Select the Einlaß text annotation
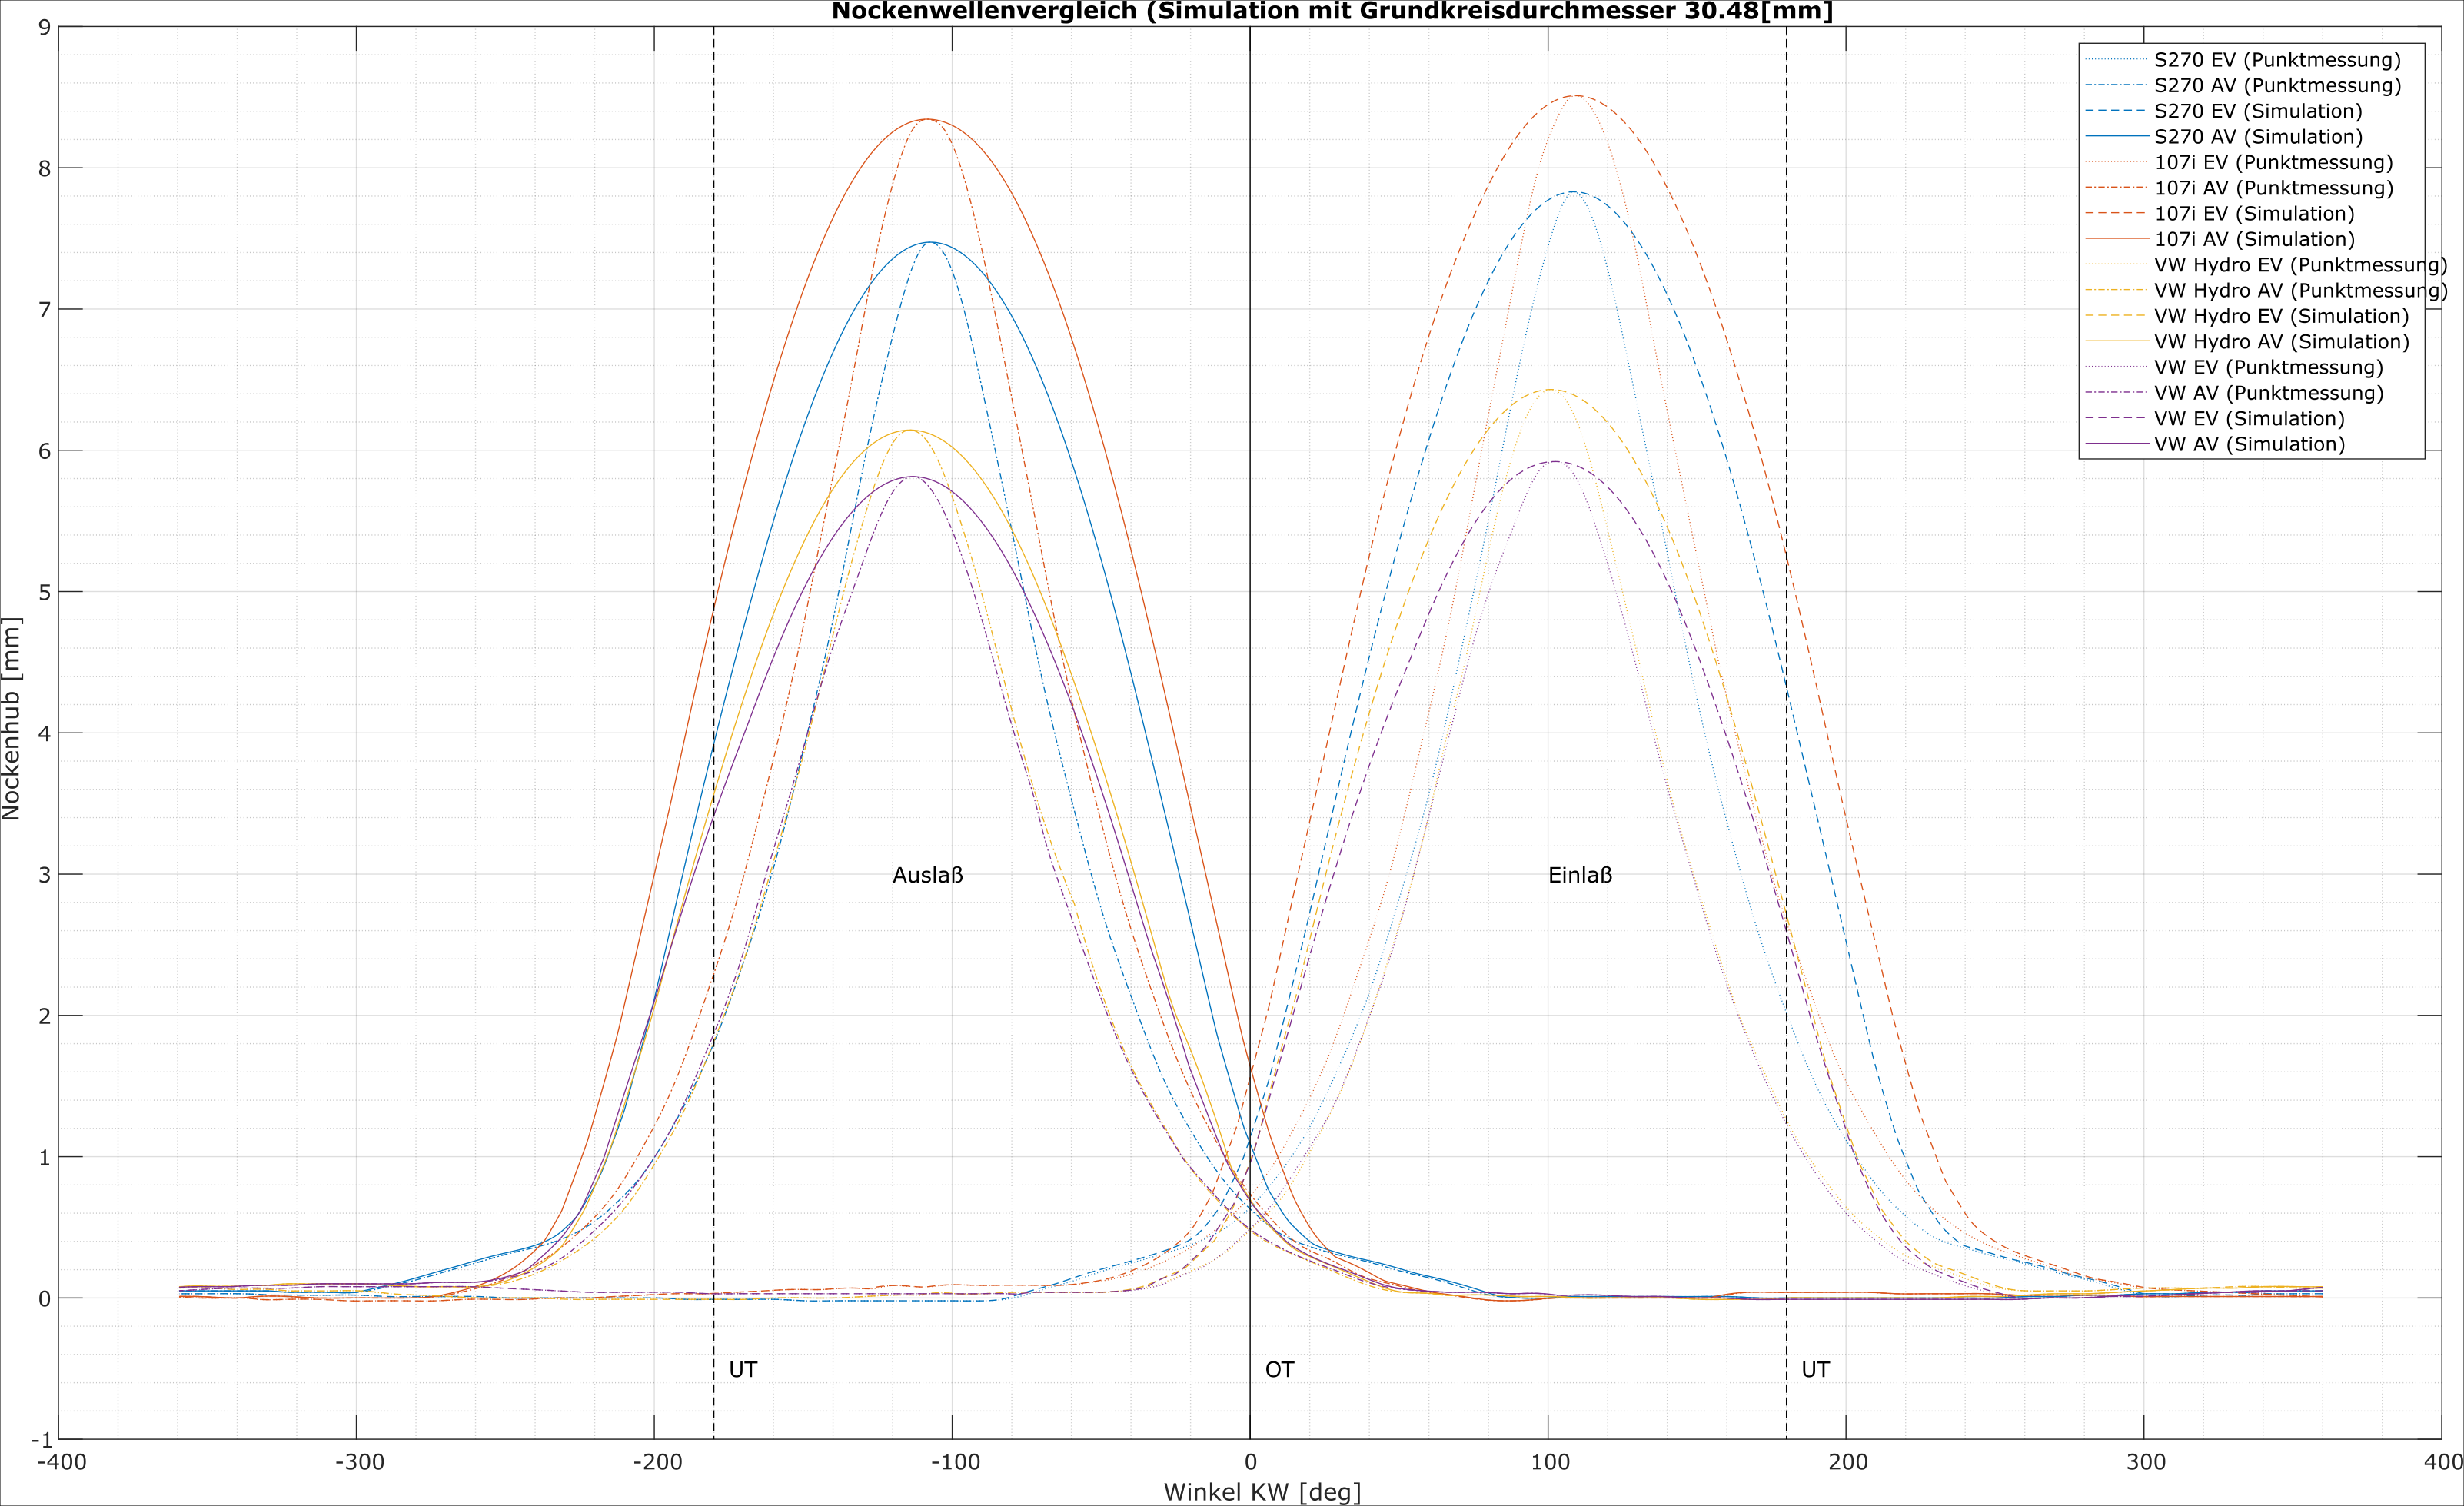2464x1506 pixels. click(1580, 875)
